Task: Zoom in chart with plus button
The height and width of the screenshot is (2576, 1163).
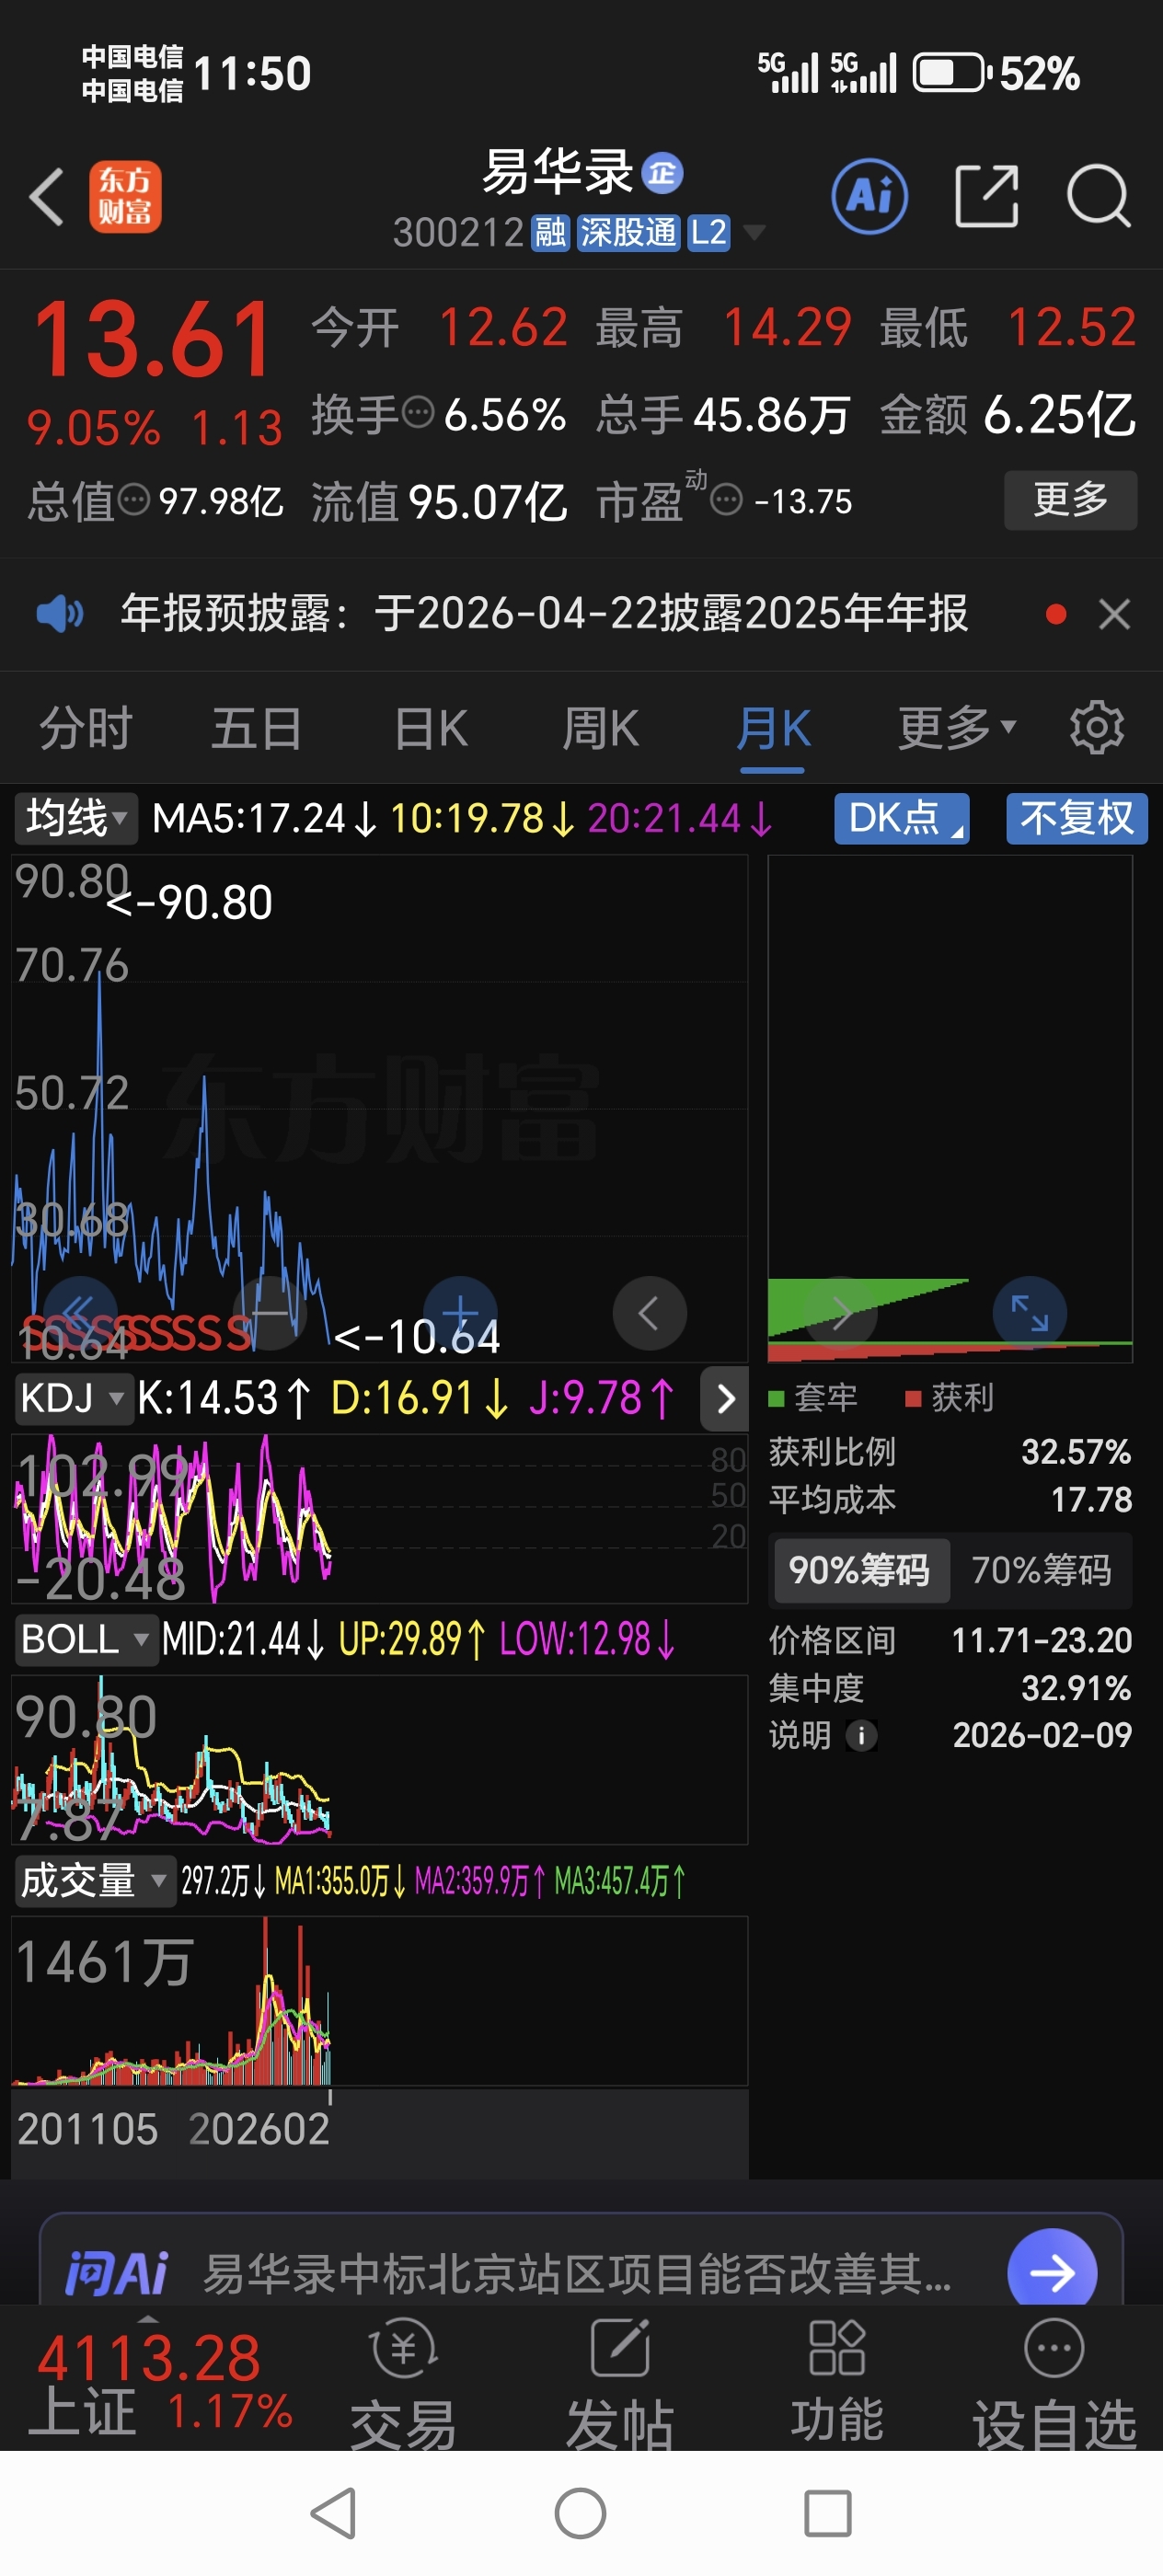Action: 460,1312
